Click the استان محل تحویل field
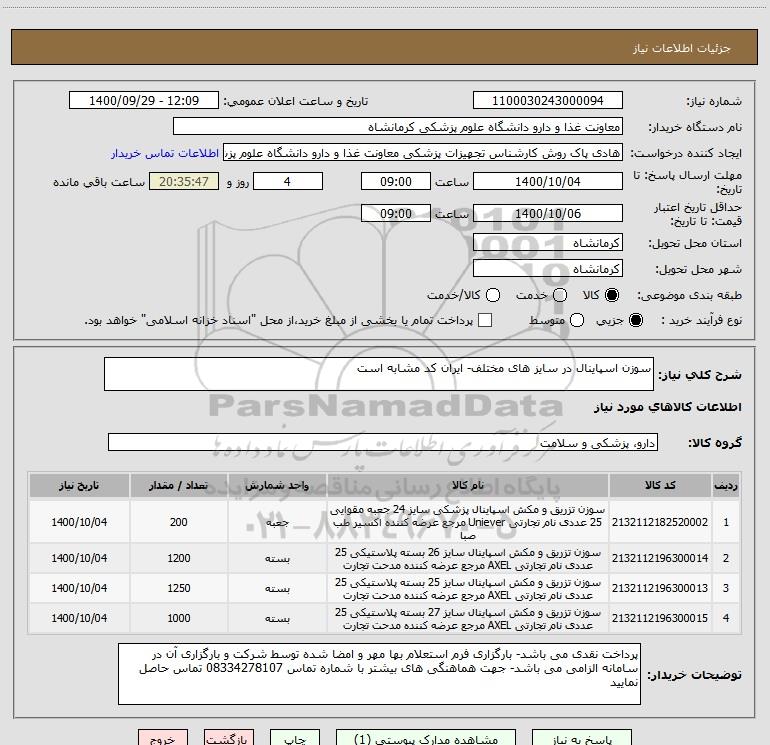Viewport: 770px width, 745px height. pyautogui.click(x=548, y=243)
